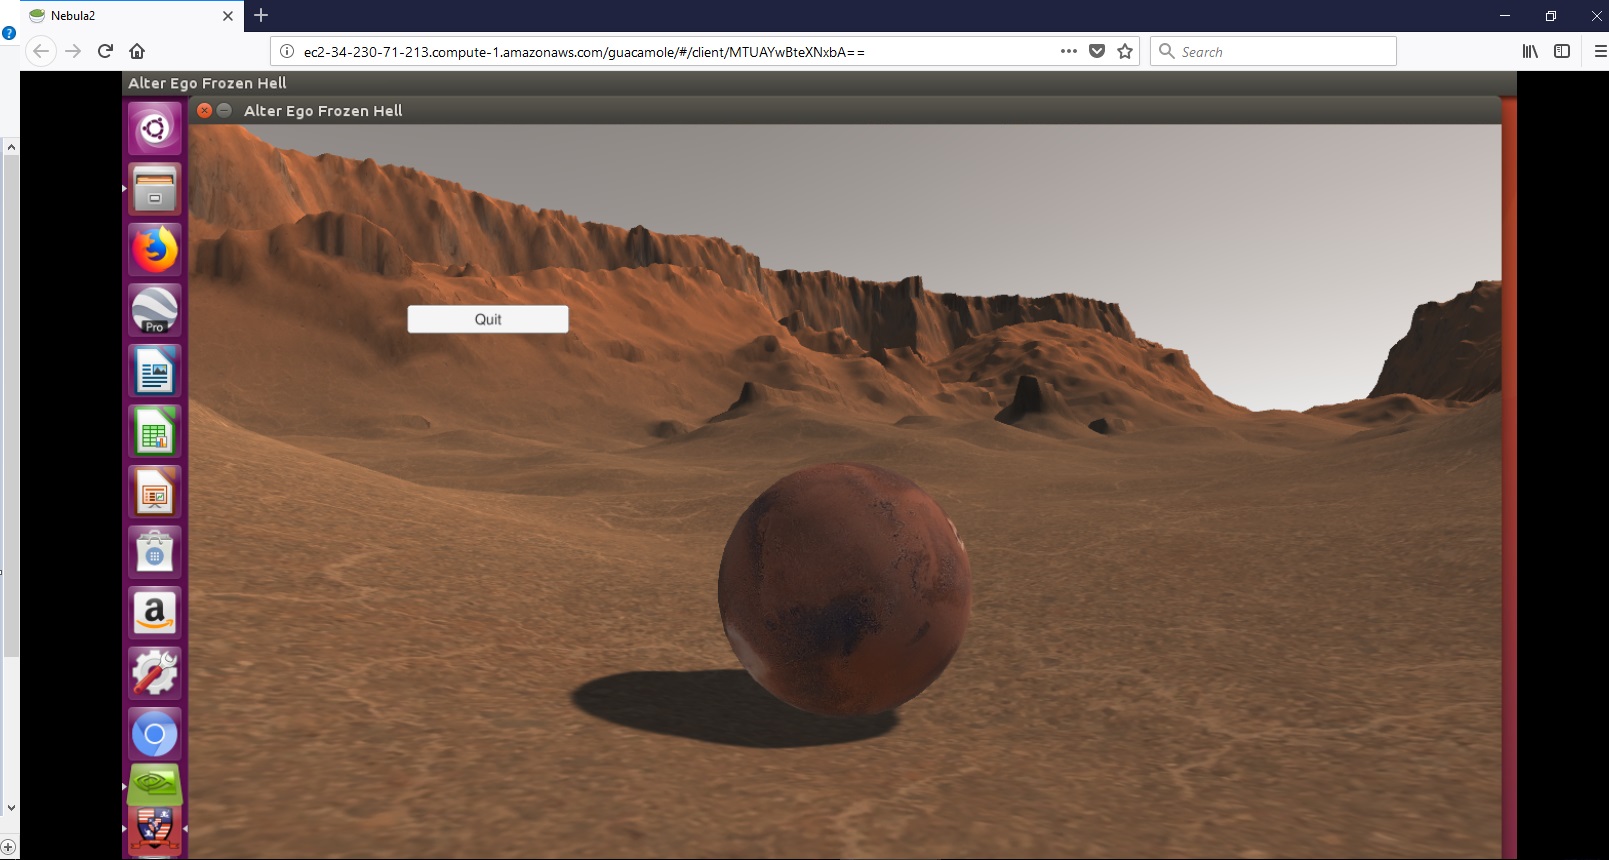This screenshot has height=860, width=1609.
Task: Open LibreOffice Impress from the dock
Action: [x=154, y=492]
